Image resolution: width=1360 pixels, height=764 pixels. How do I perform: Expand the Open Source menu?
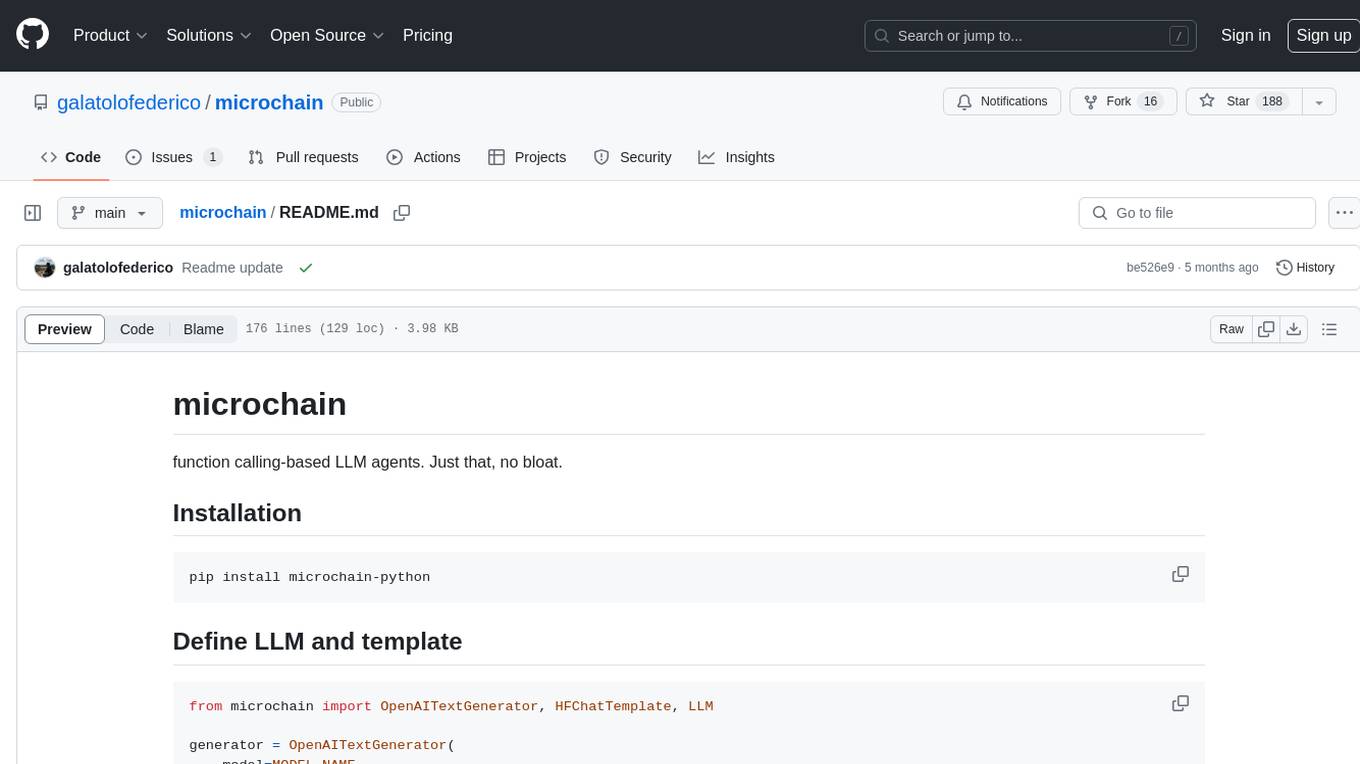point(327,35)
